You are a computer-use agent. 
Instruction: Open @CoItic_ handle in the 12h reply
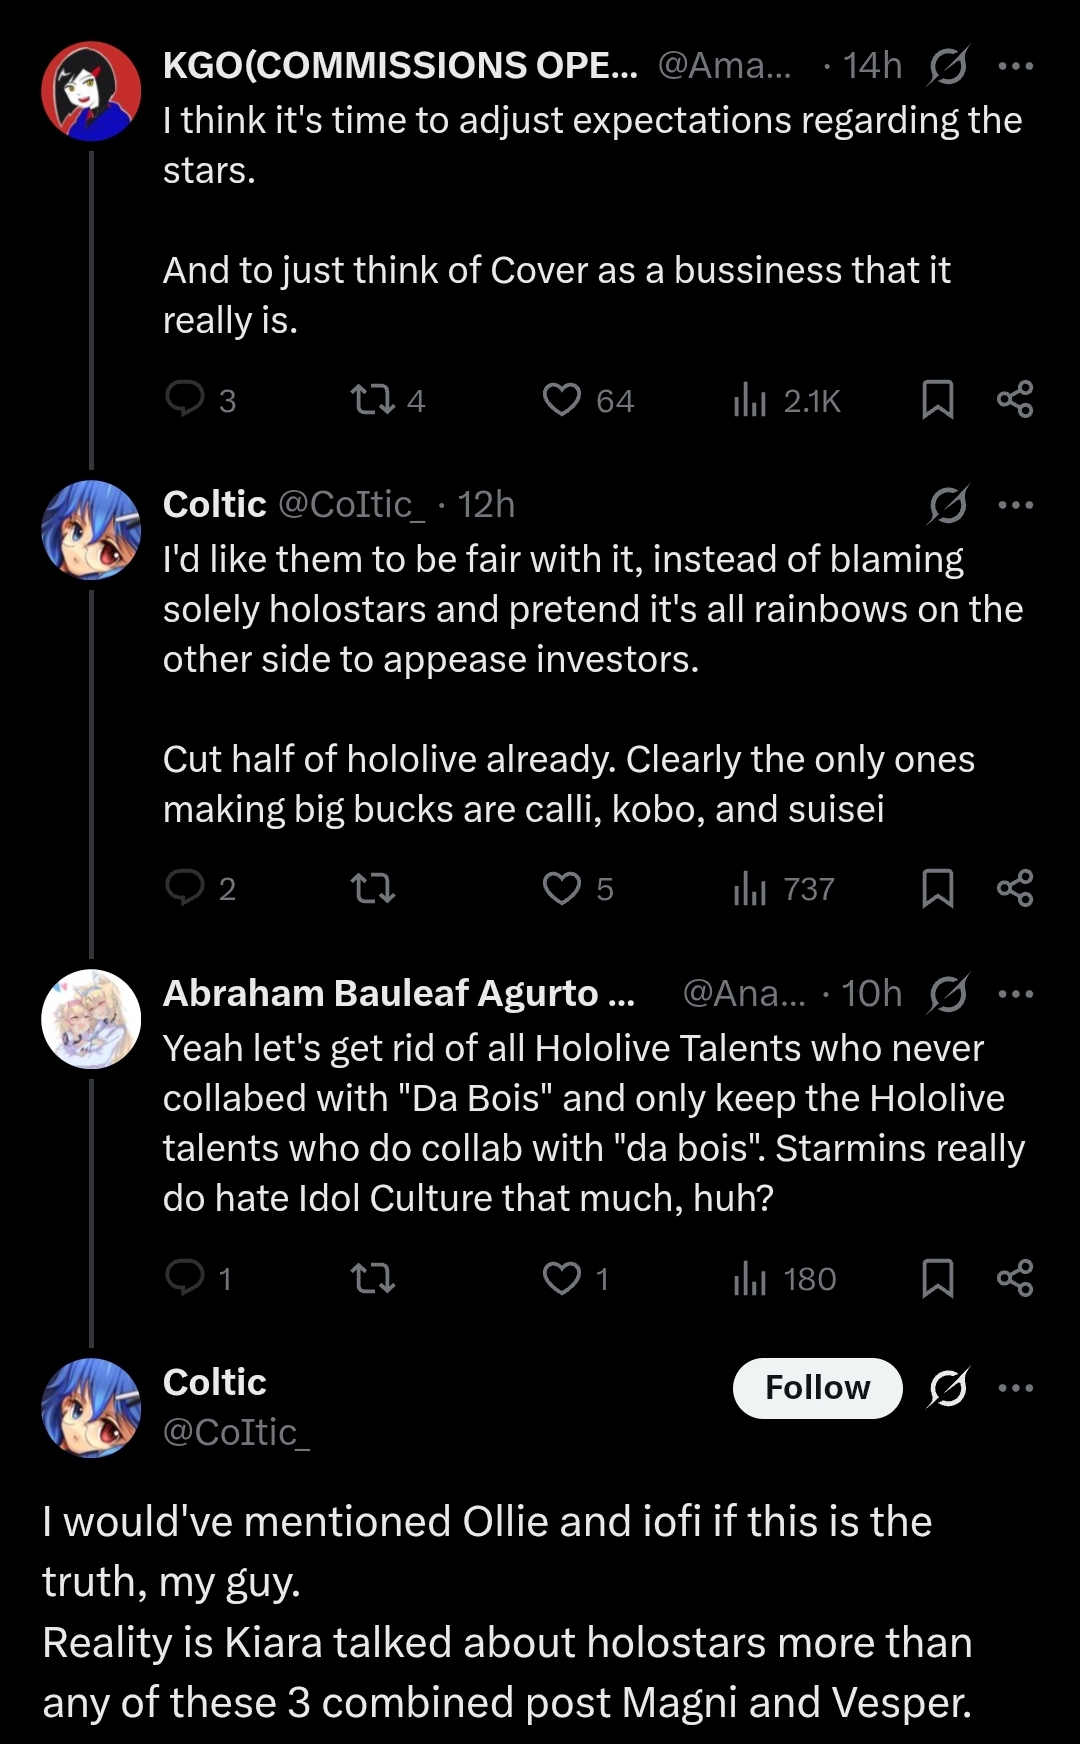click(351, 505)
